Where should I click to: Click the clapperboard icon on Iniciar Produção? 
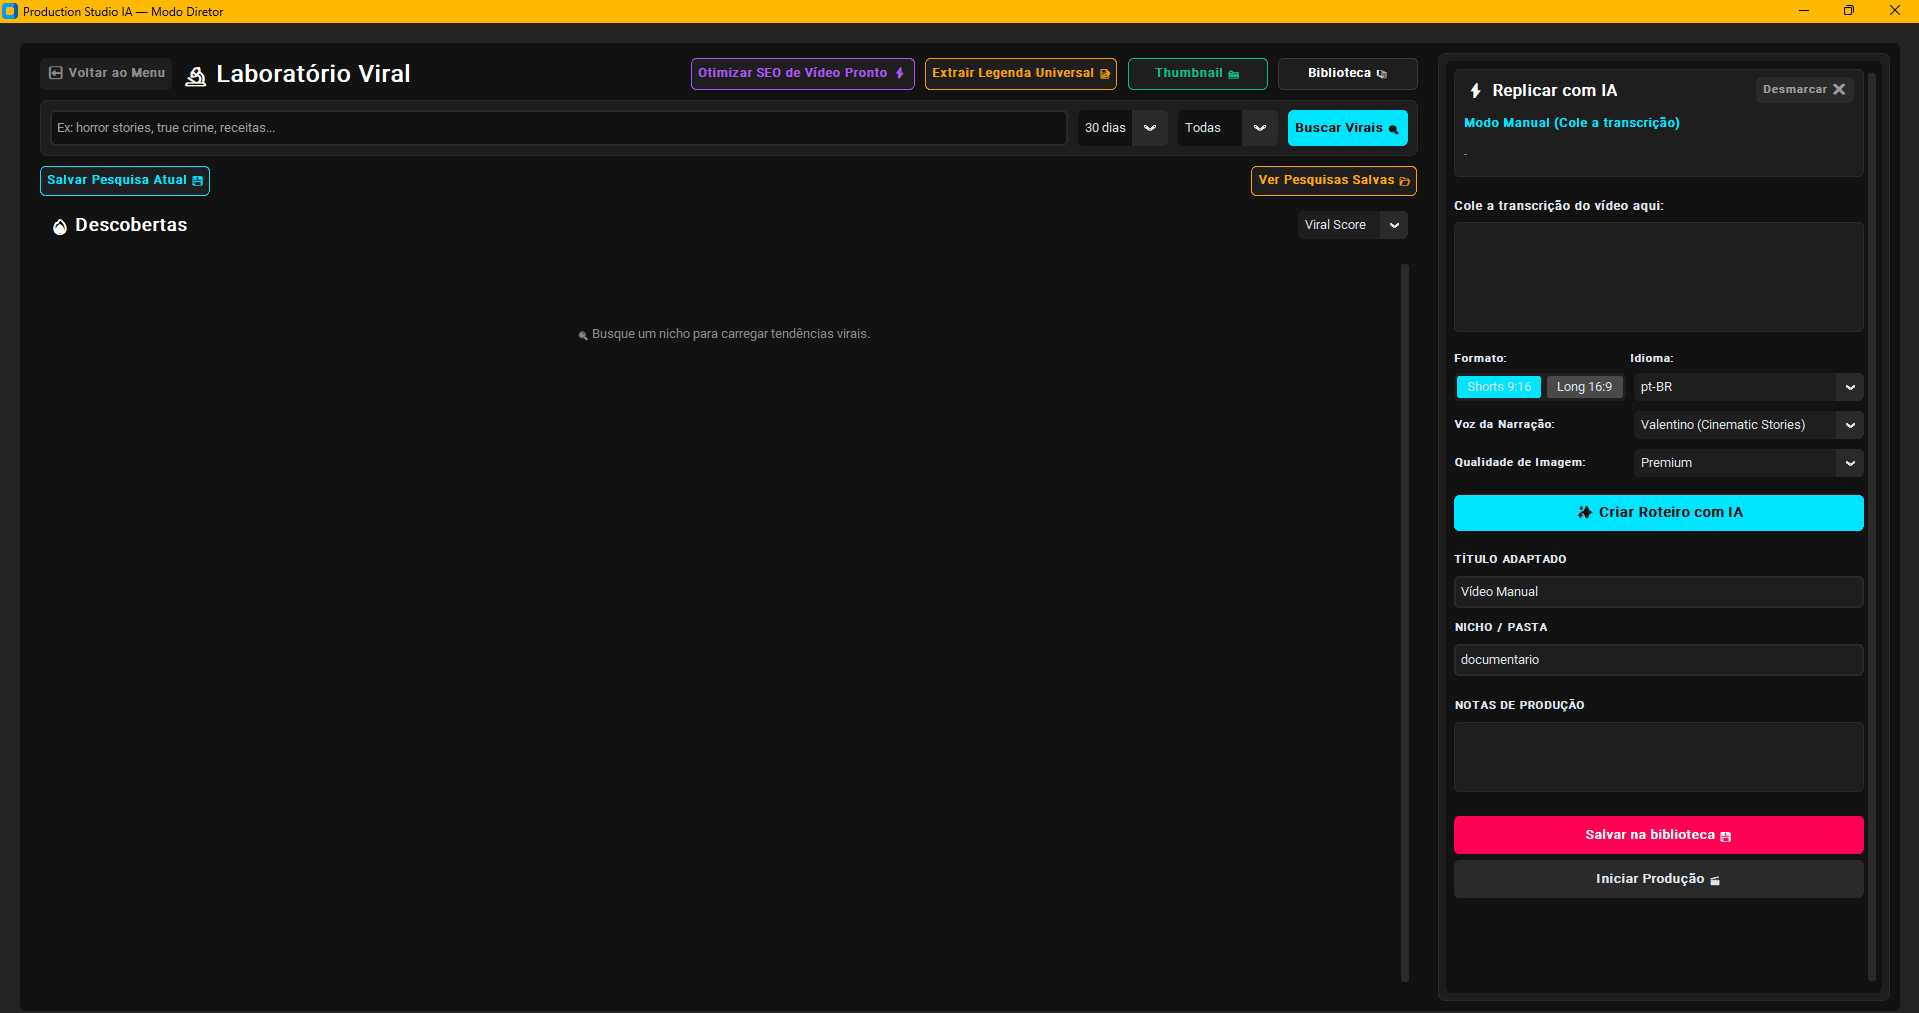coord(1715,880)
